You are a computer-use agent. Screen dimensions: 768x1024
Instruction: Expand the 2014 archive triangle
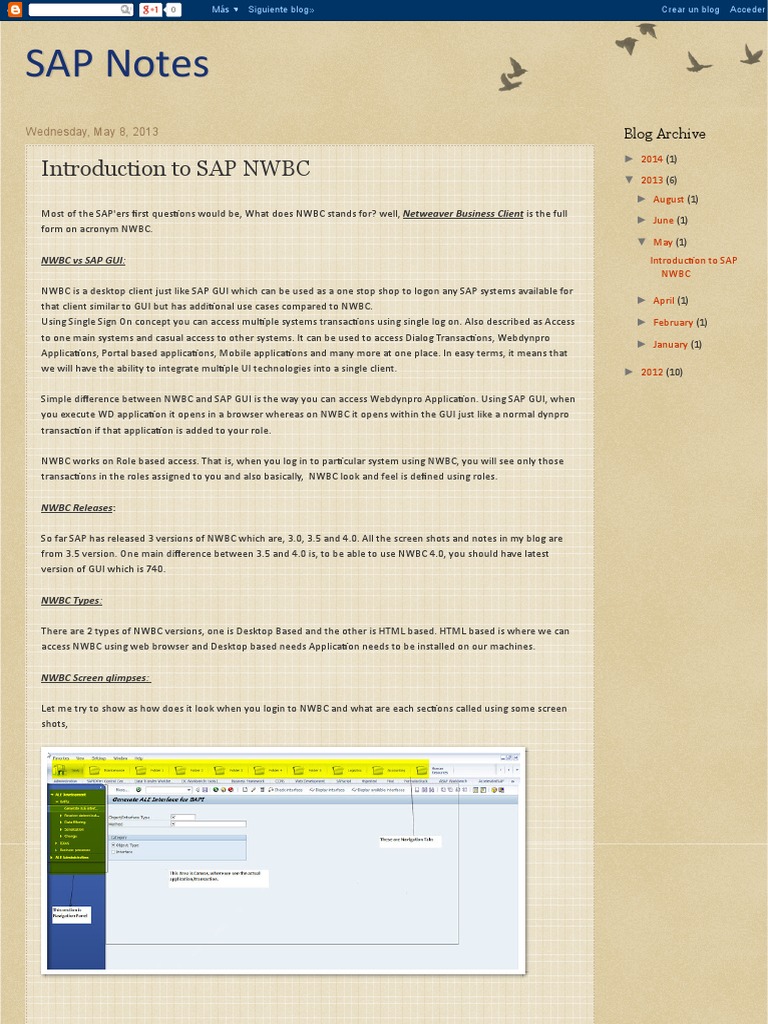point(630,159)
